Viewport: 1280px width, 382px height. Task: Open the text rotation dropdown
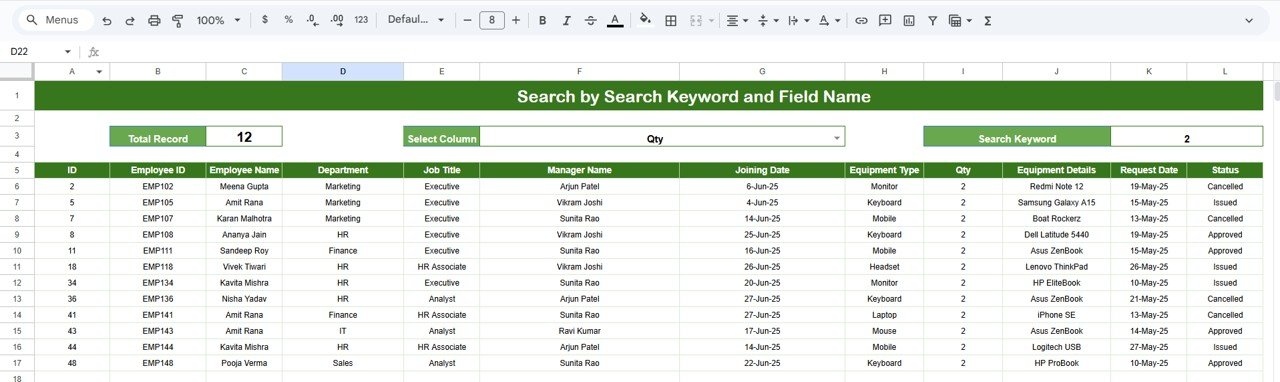829,20
